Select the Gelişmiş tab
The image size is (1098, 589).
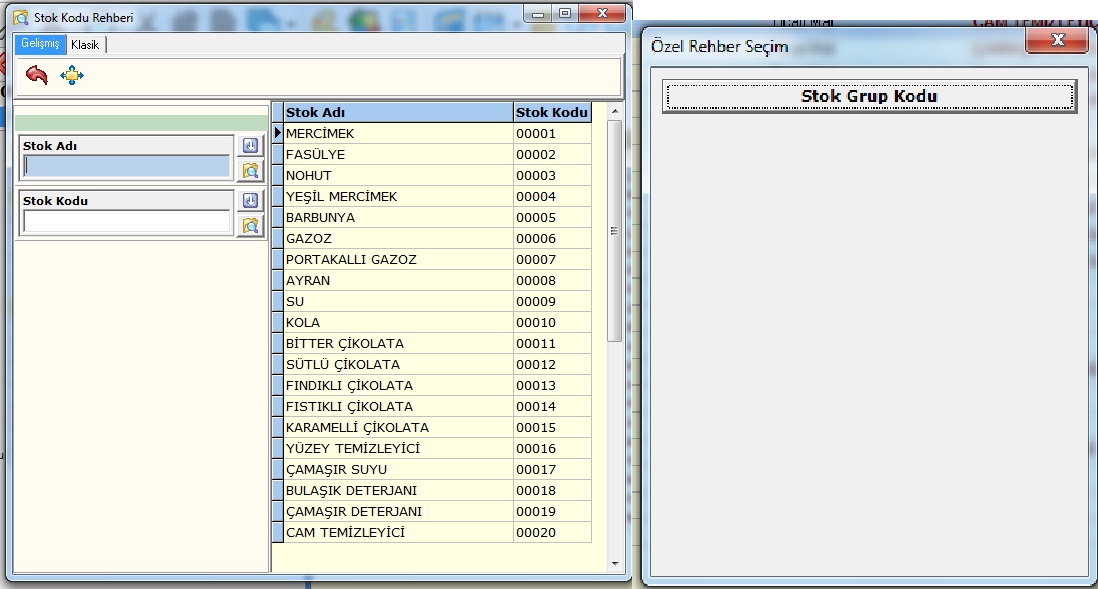41,45
